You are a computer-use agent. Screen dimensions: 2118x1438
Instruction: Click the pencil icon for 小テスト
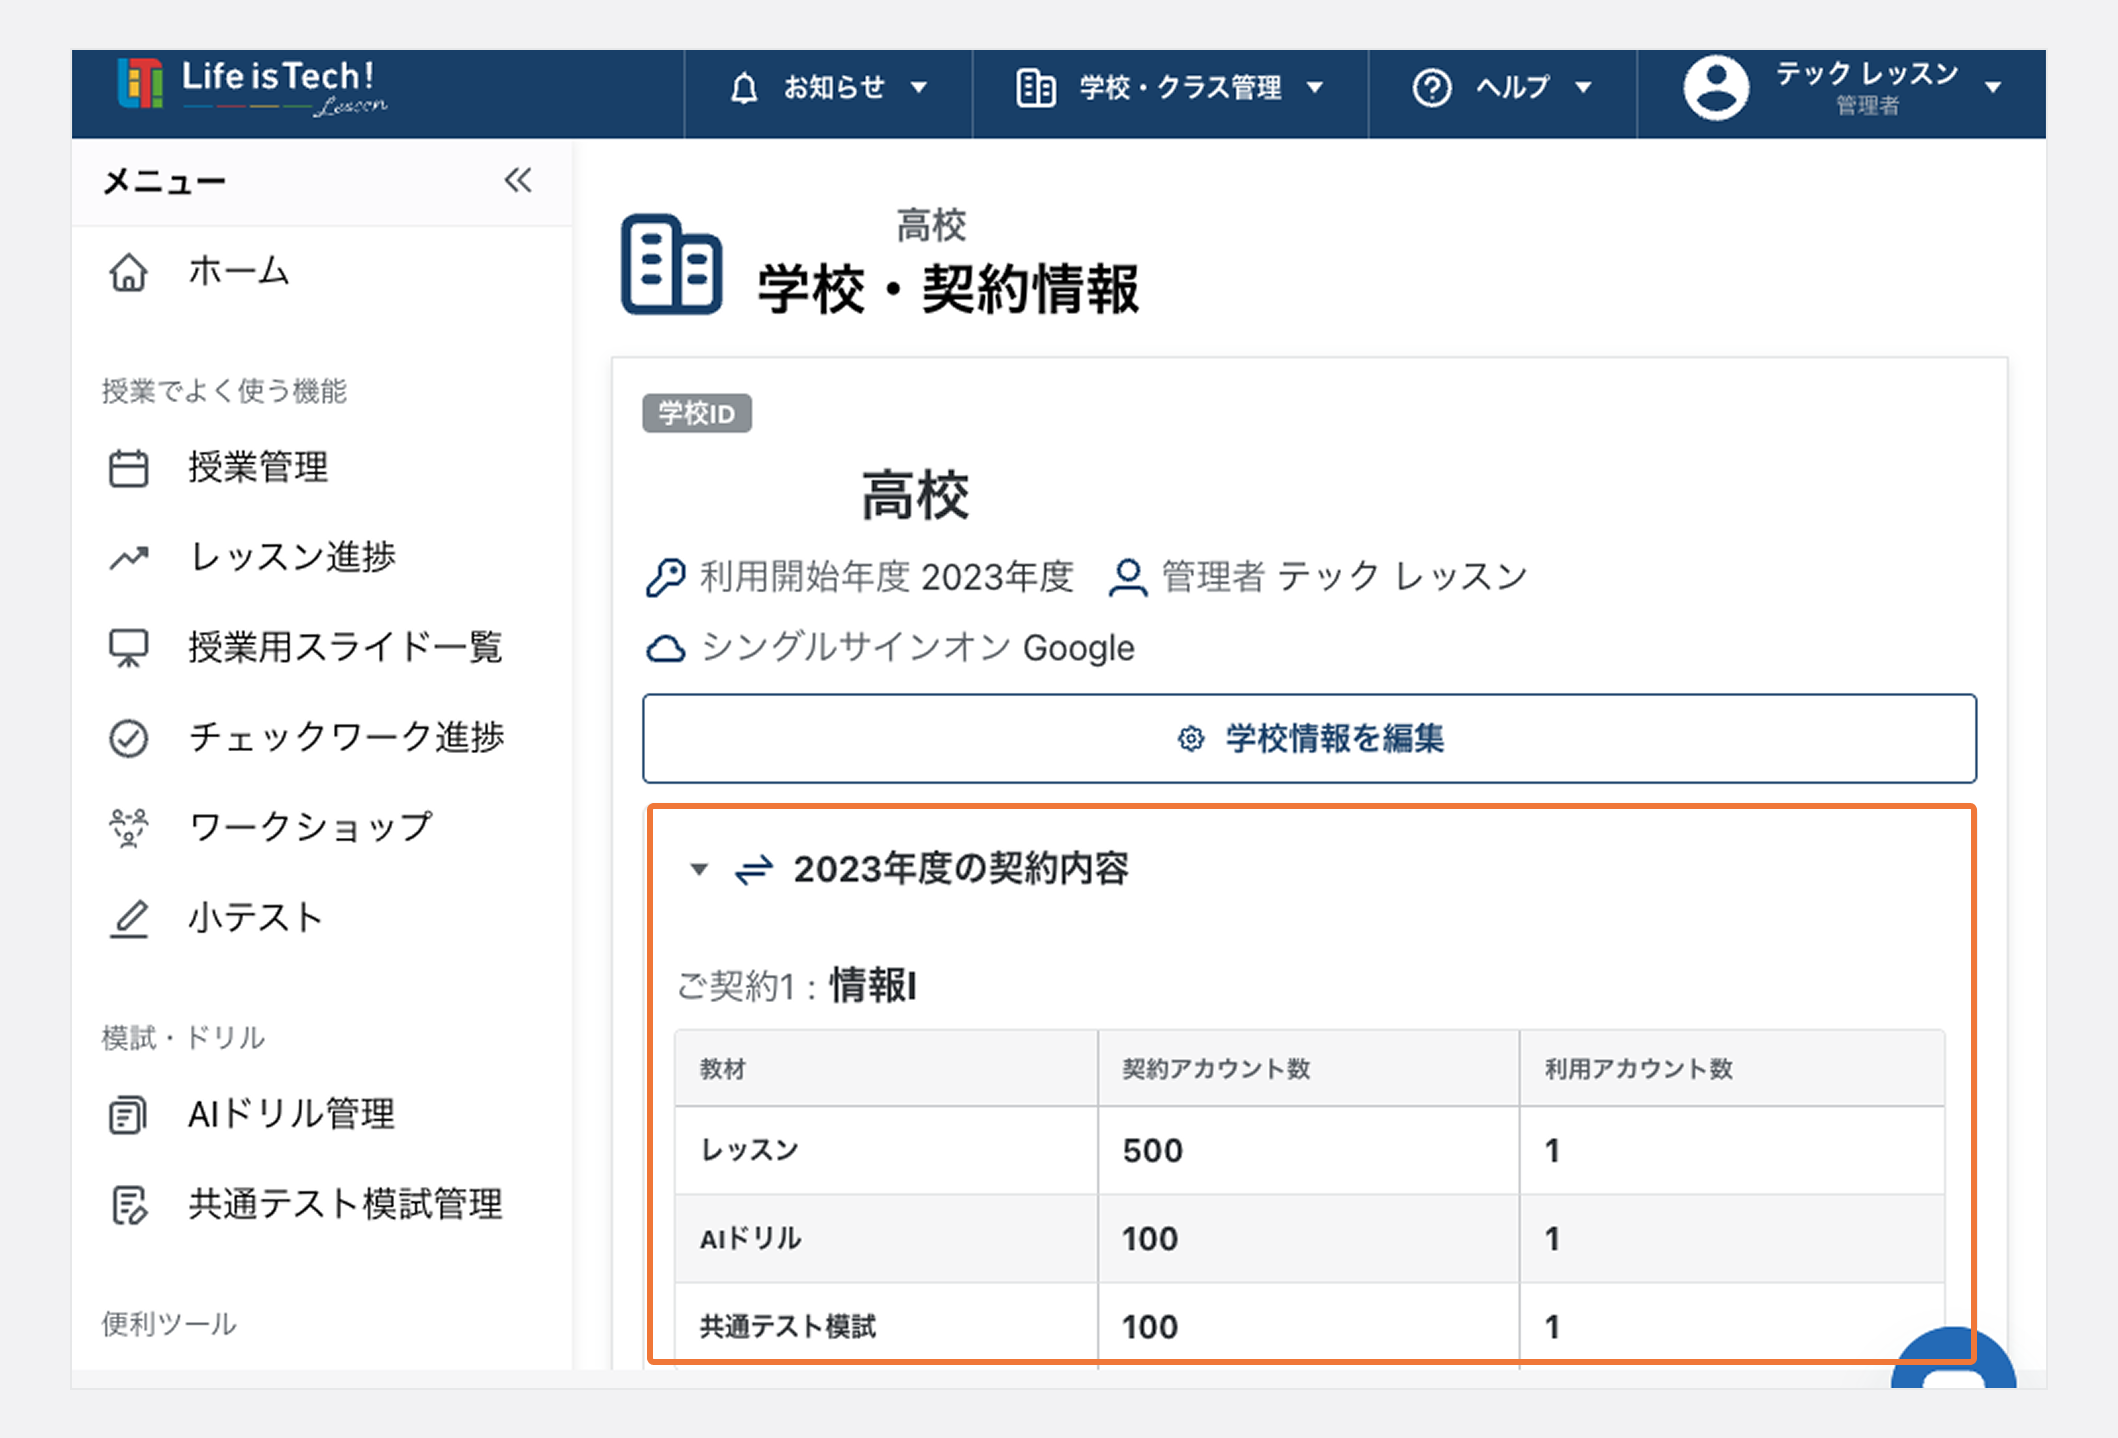click(128, 919)
